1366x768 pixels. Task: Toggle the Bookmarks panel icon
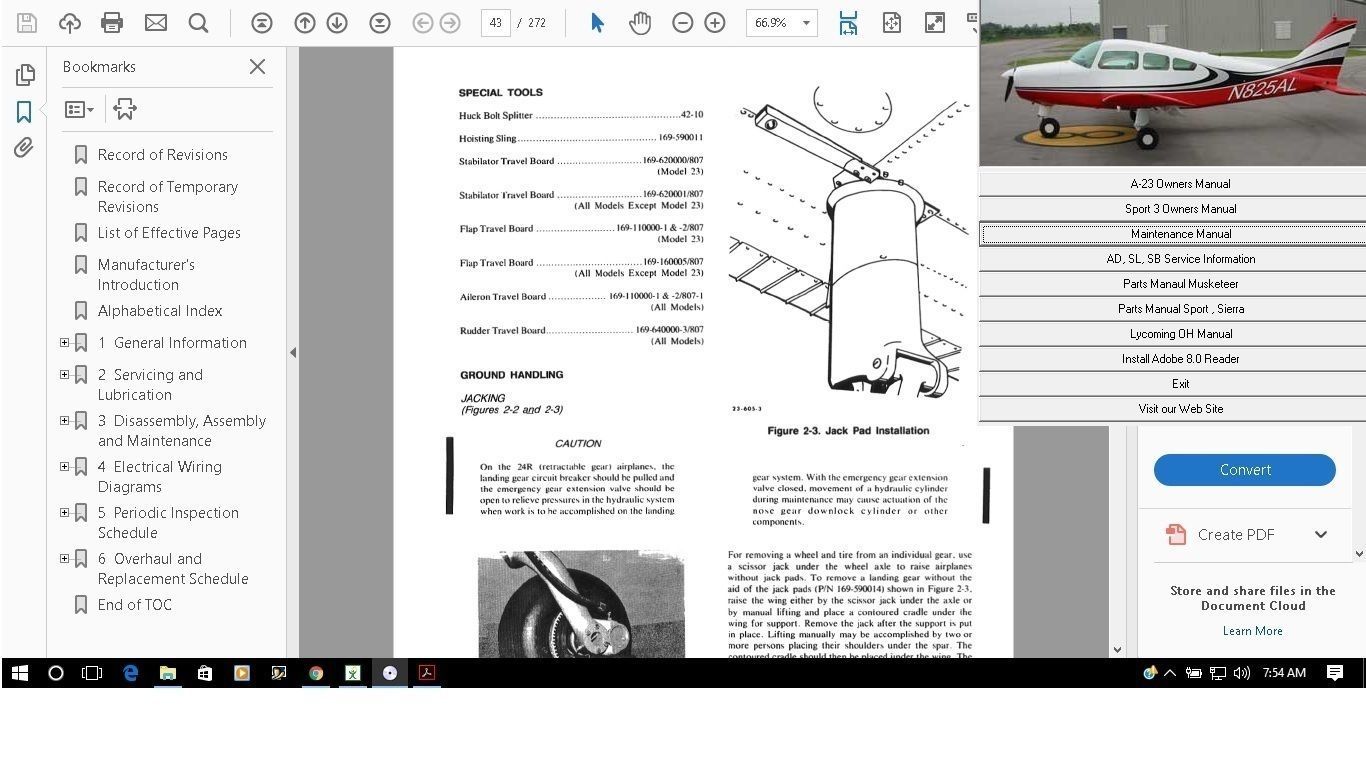[24, 112]
